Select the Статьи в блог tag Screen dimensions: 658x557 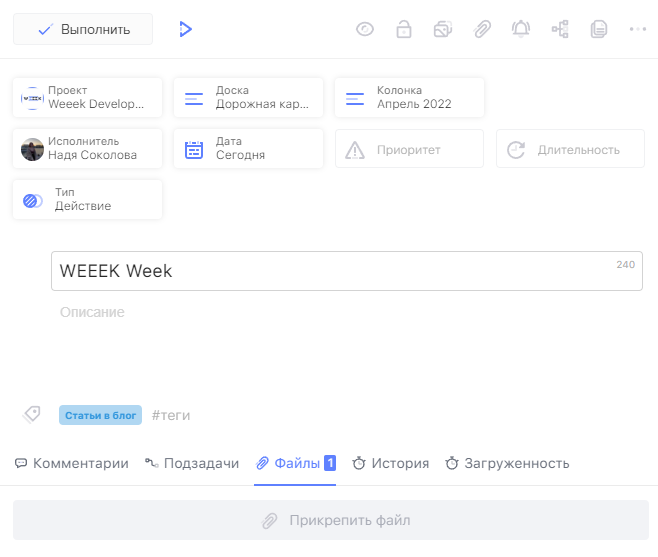point(100,415)
